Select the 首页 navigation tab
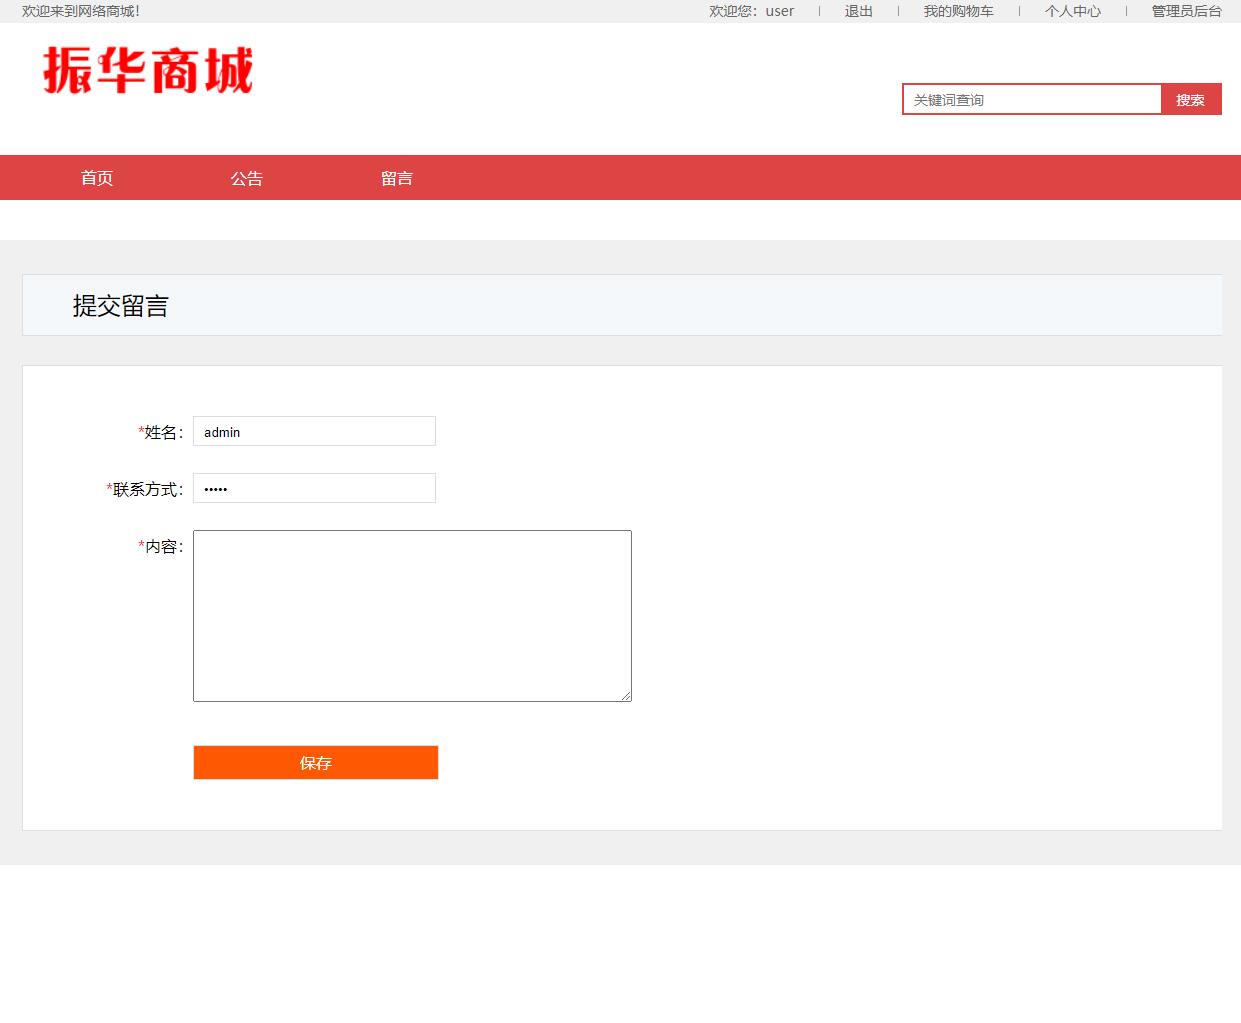 coord(96,177)
